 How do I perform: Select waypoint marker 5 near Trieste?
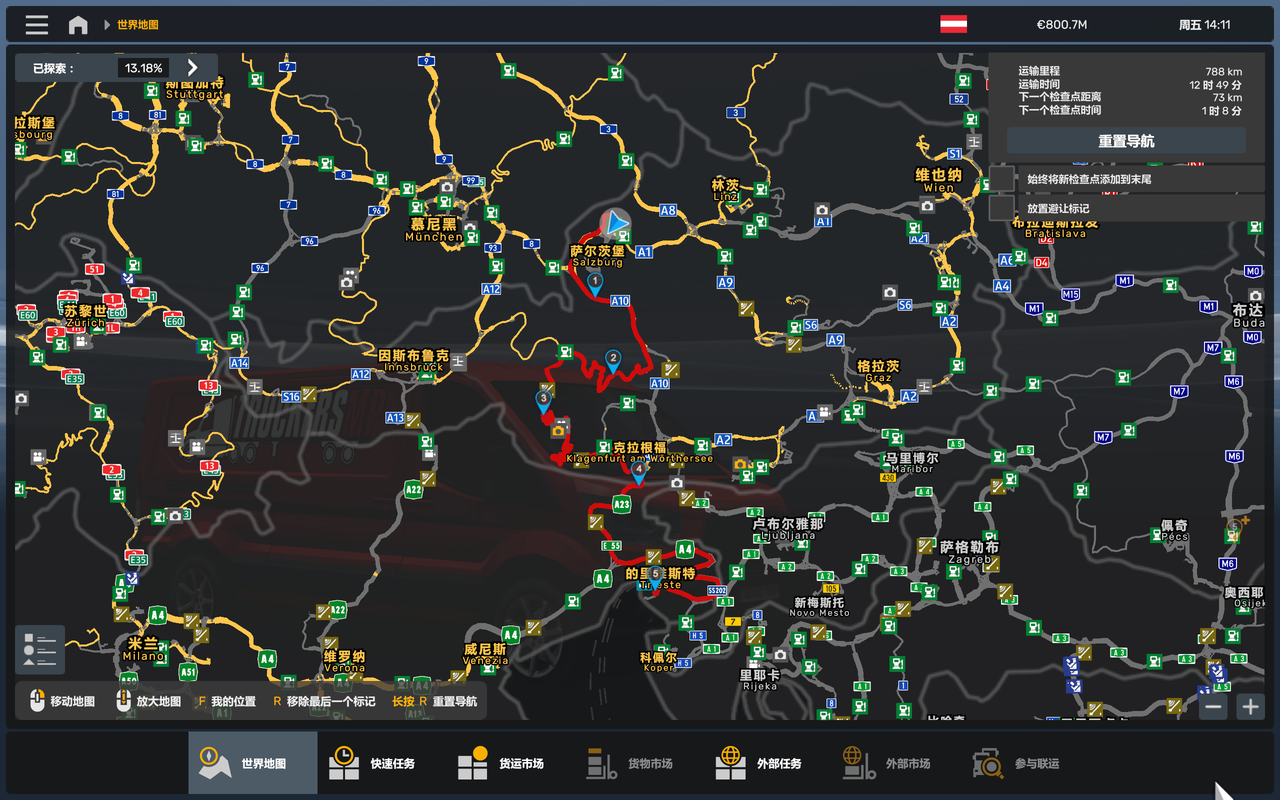(655, 575)
